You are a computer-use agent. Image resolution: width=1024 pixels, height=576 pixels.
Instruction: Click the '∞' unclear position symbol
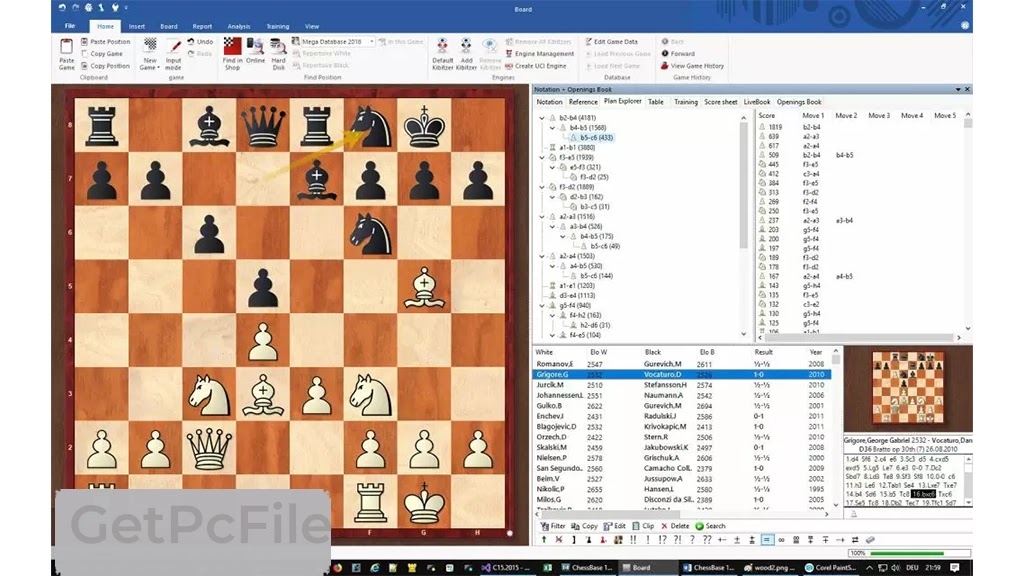tap(781, 540)
